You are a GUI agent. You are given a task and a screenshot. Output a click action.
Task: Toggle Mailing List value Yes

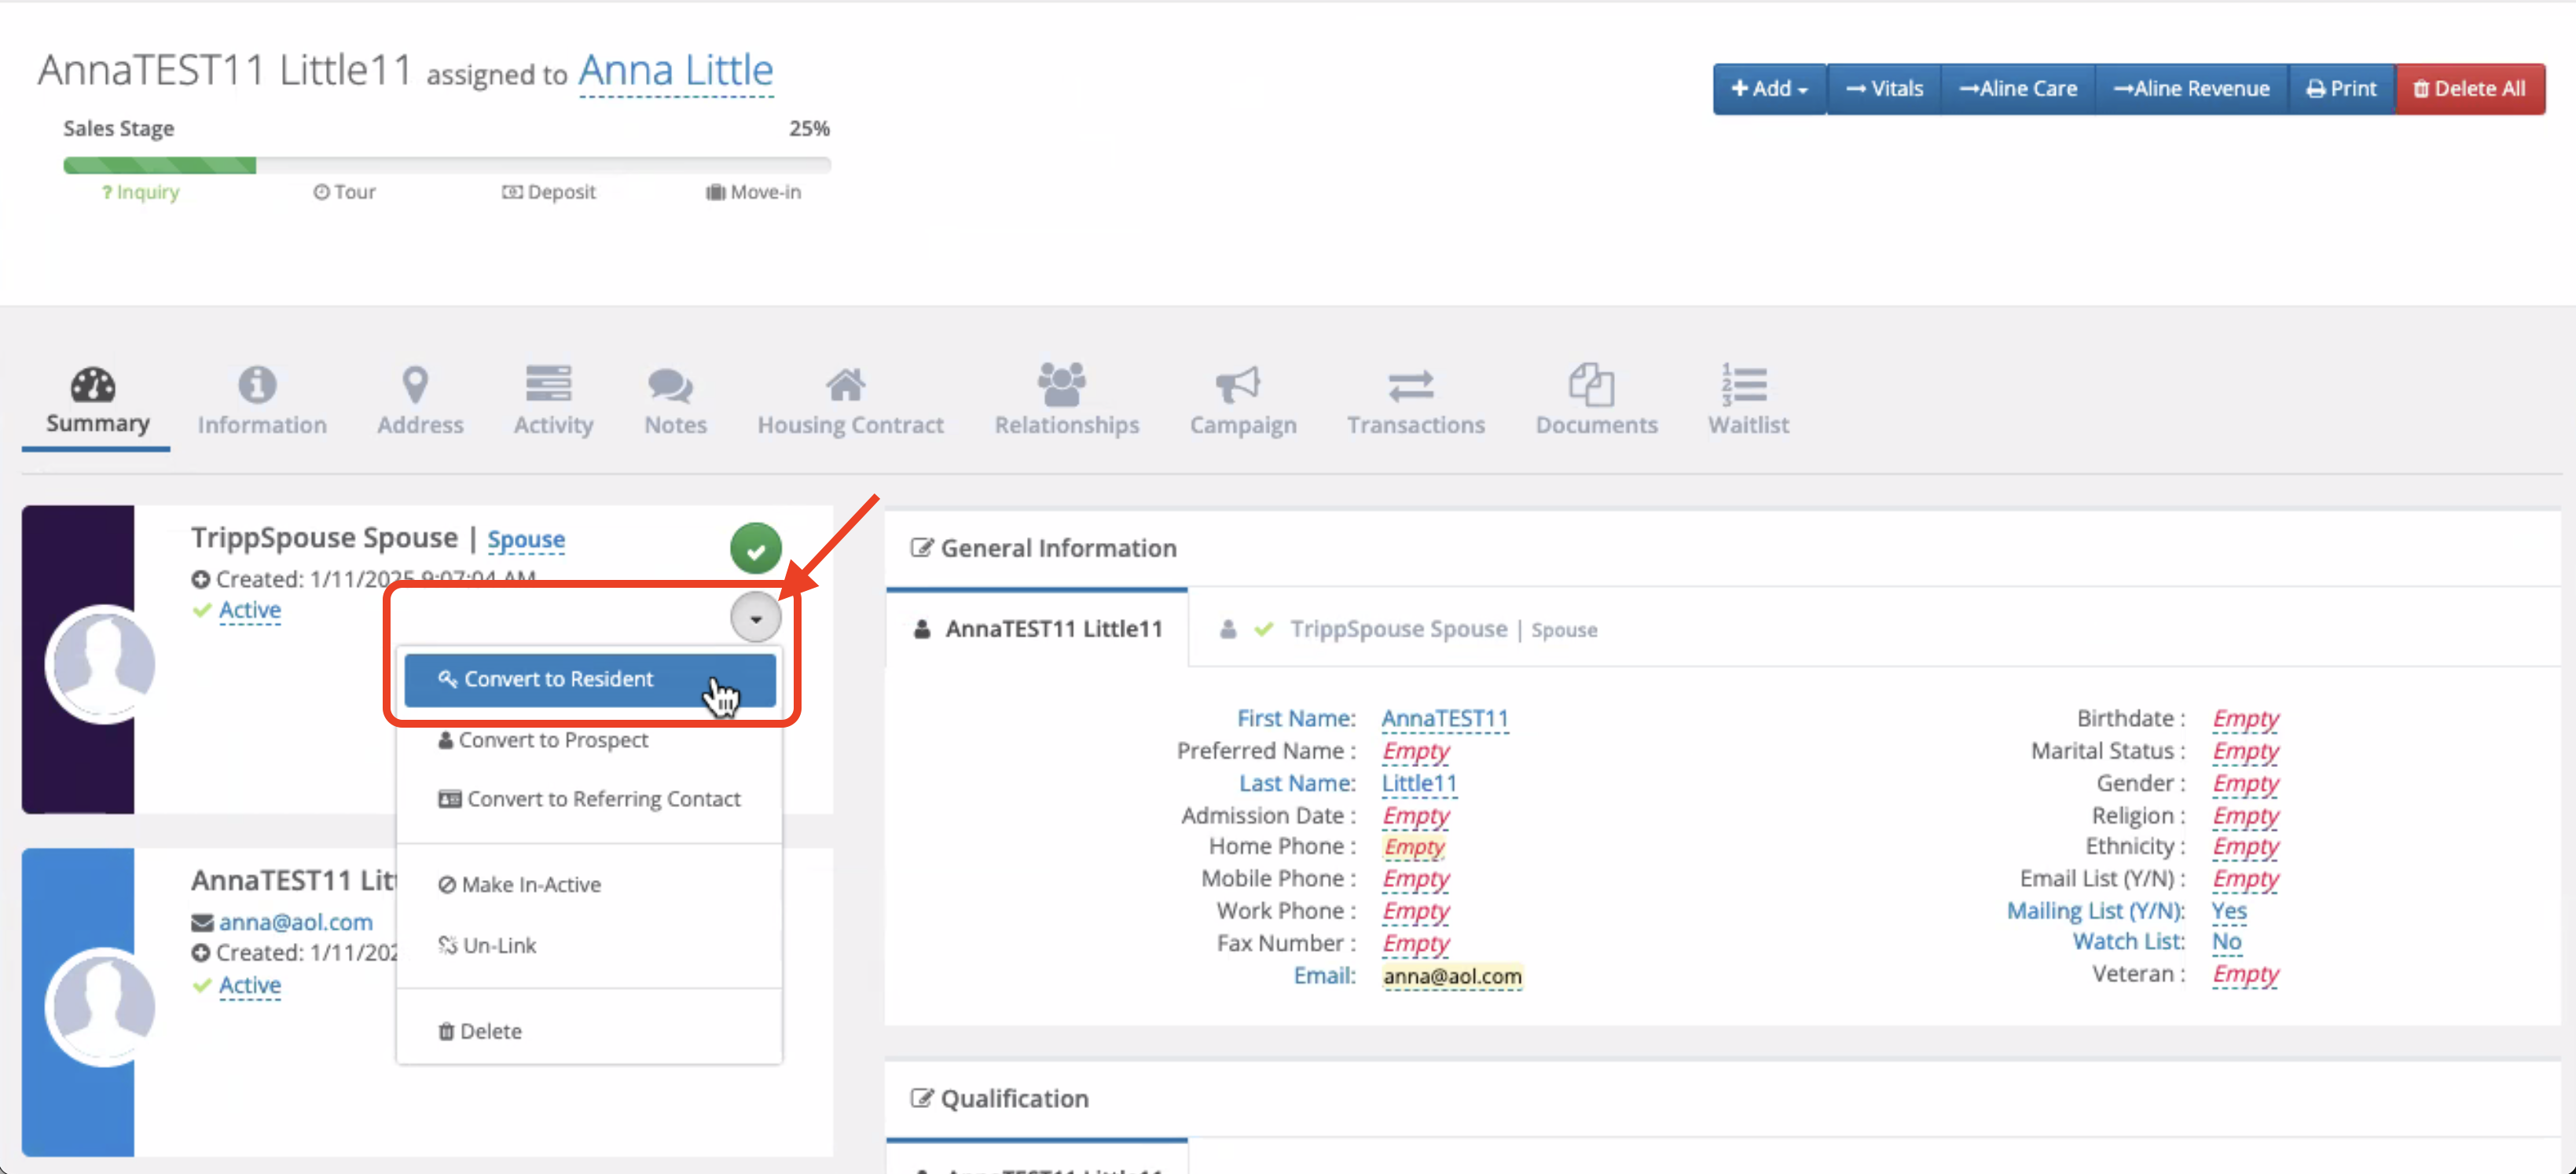[2228, 911]
